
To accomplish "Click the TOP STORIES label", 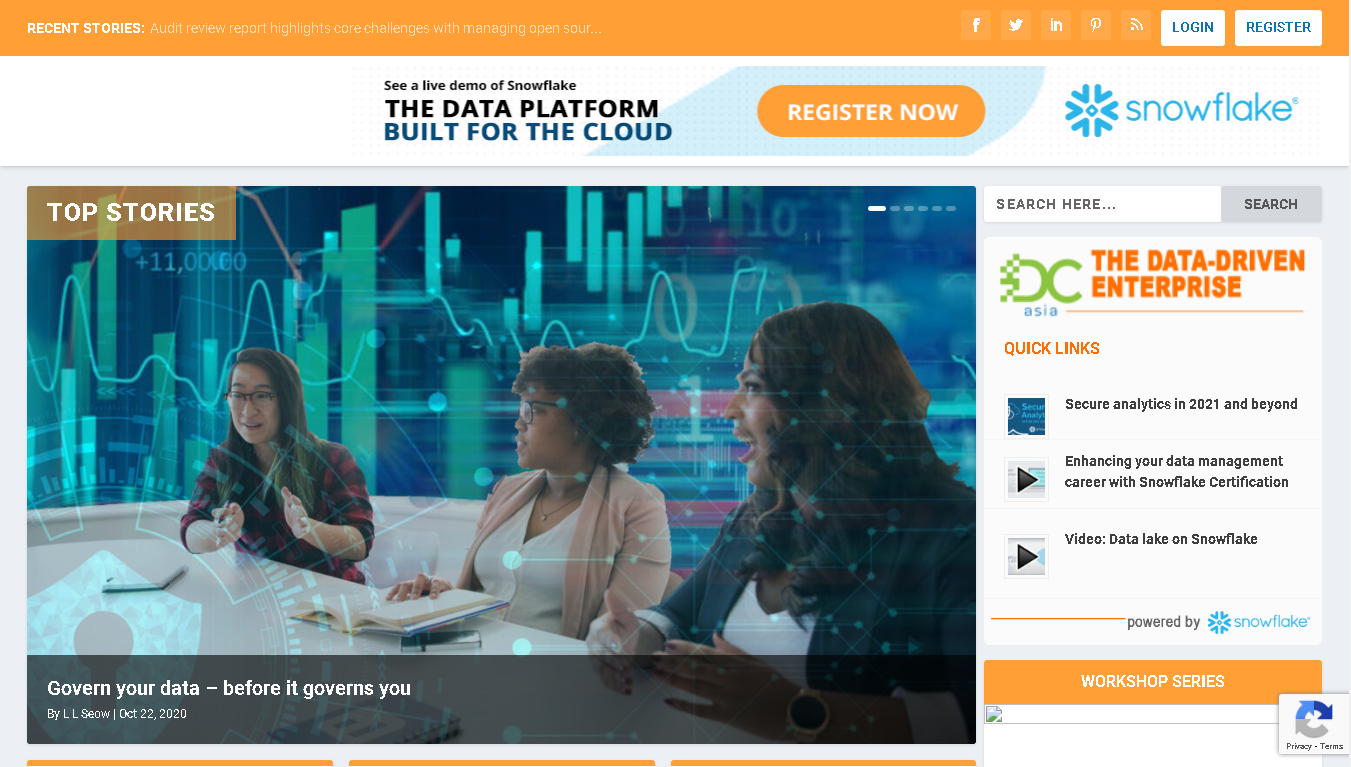I will tap(131, 213).
